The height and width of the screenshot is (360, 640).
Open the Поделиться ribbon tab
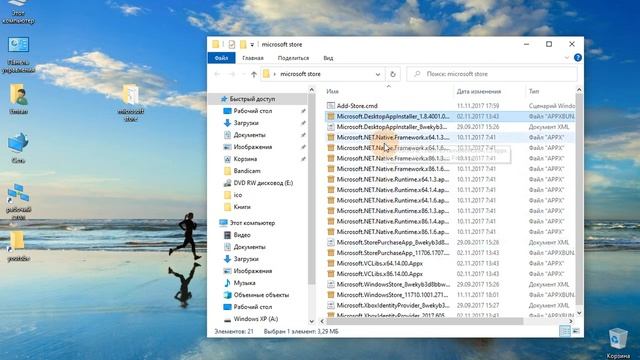pyautogui.click(x=293, y=58)
